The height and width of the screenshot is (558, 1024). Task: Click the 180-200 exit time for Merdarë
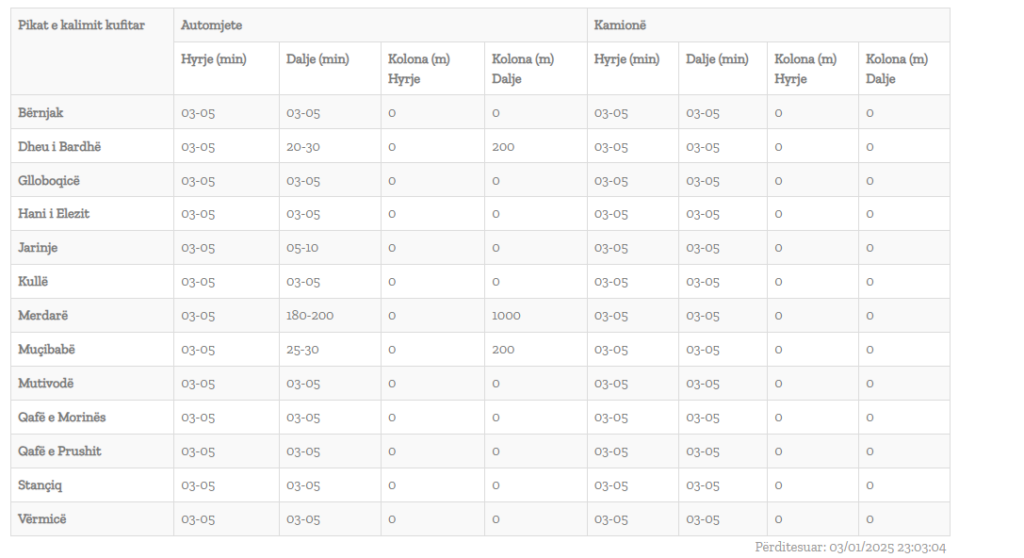(310, 315)
